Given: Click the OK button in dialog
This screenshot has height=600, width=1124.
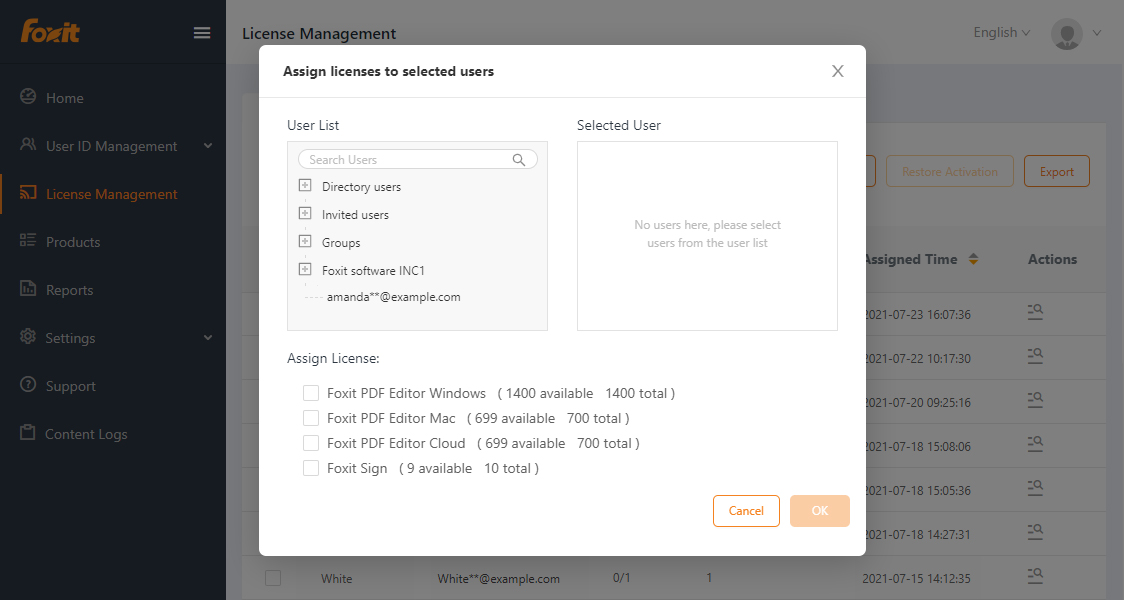Looking at the screenshot, I should tap(820, 511).
